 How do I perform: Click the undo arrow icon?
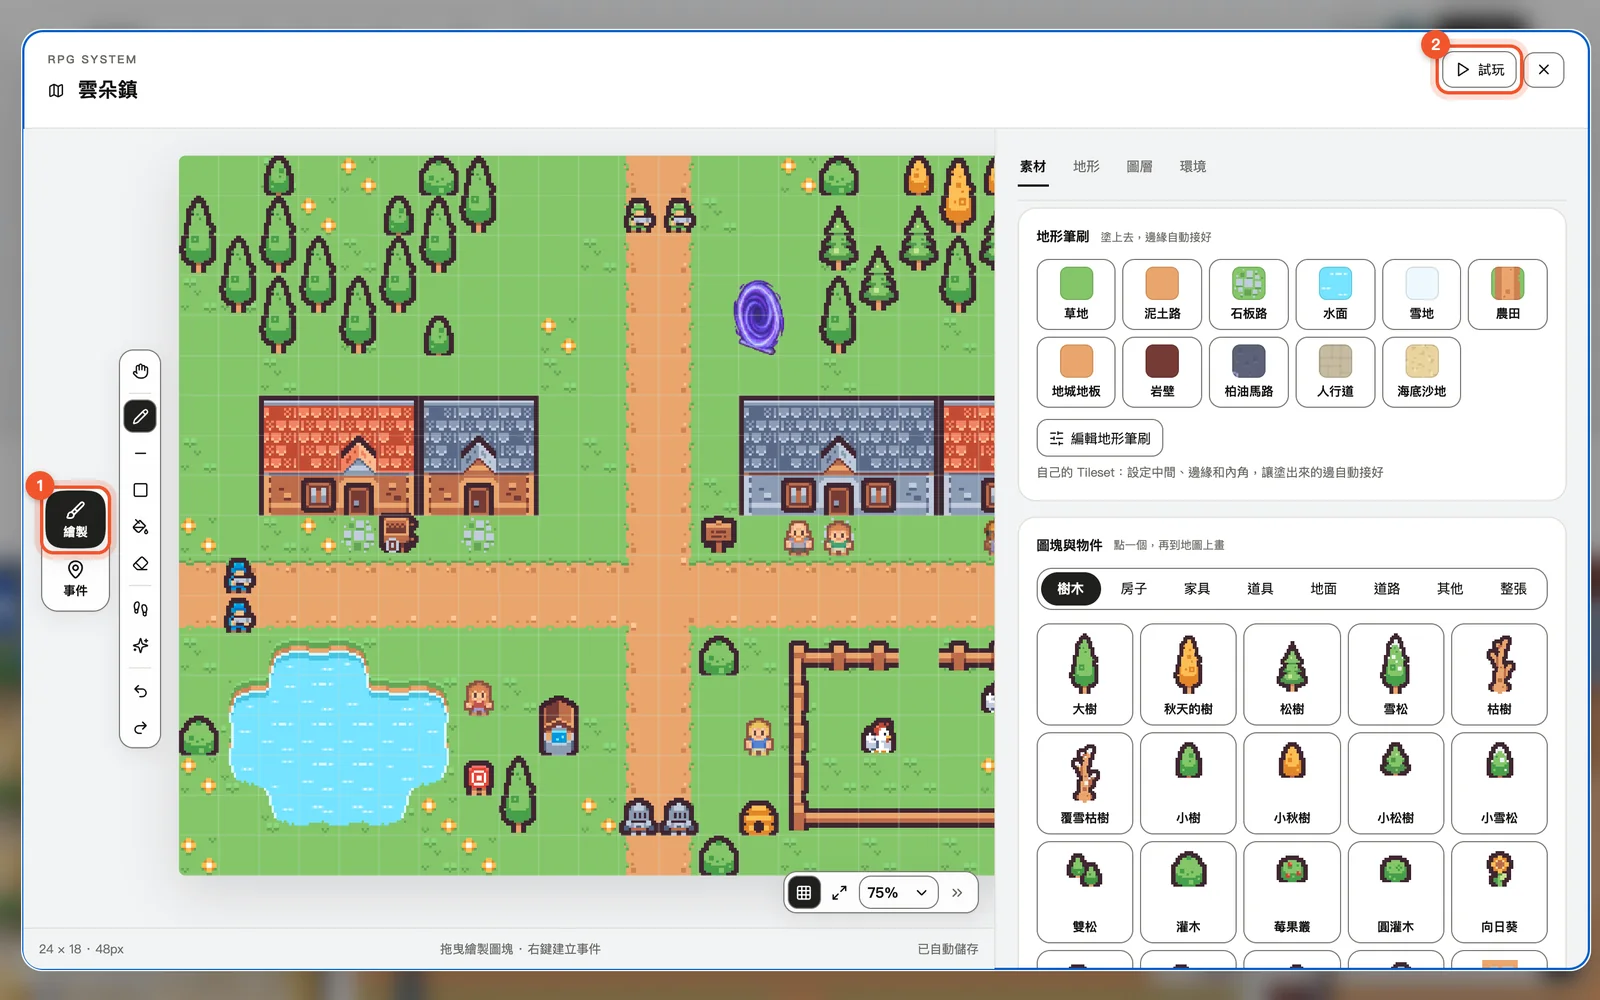[140, 691]
